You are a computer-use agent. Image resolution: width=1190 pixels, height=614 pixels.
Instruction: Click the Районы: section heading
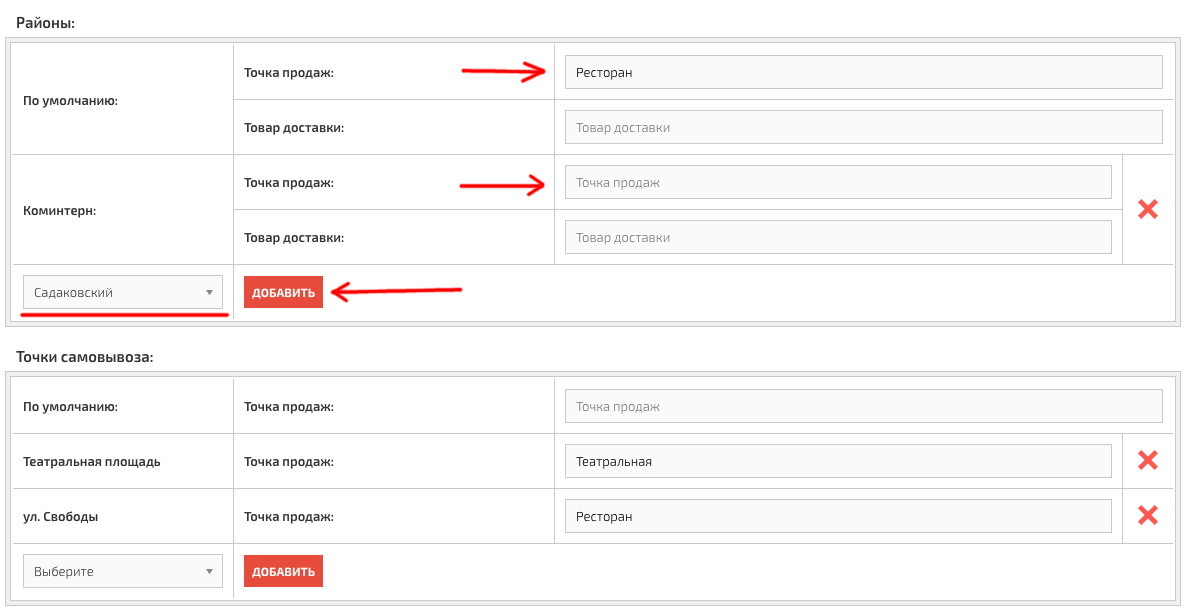(46, 22)
